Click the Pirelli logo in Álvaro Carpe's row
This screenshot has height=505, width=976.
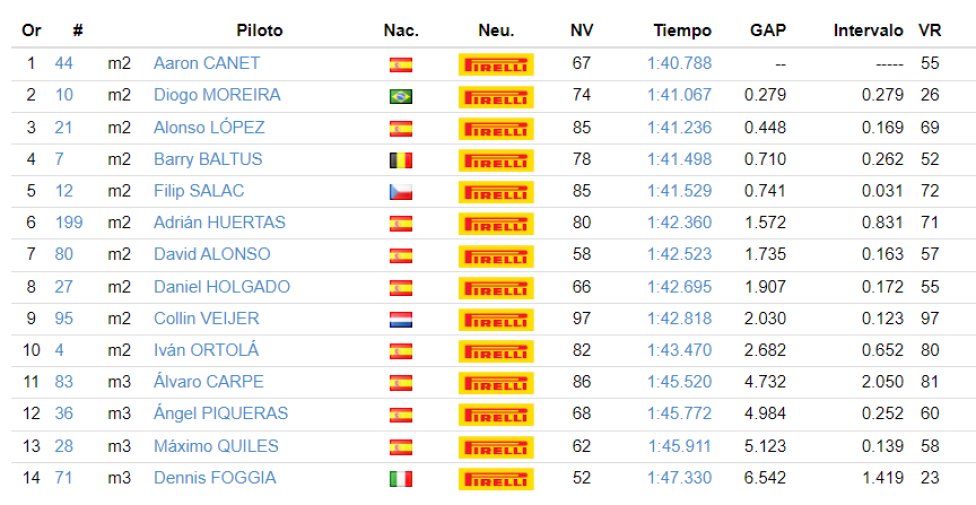click(496, 382)
